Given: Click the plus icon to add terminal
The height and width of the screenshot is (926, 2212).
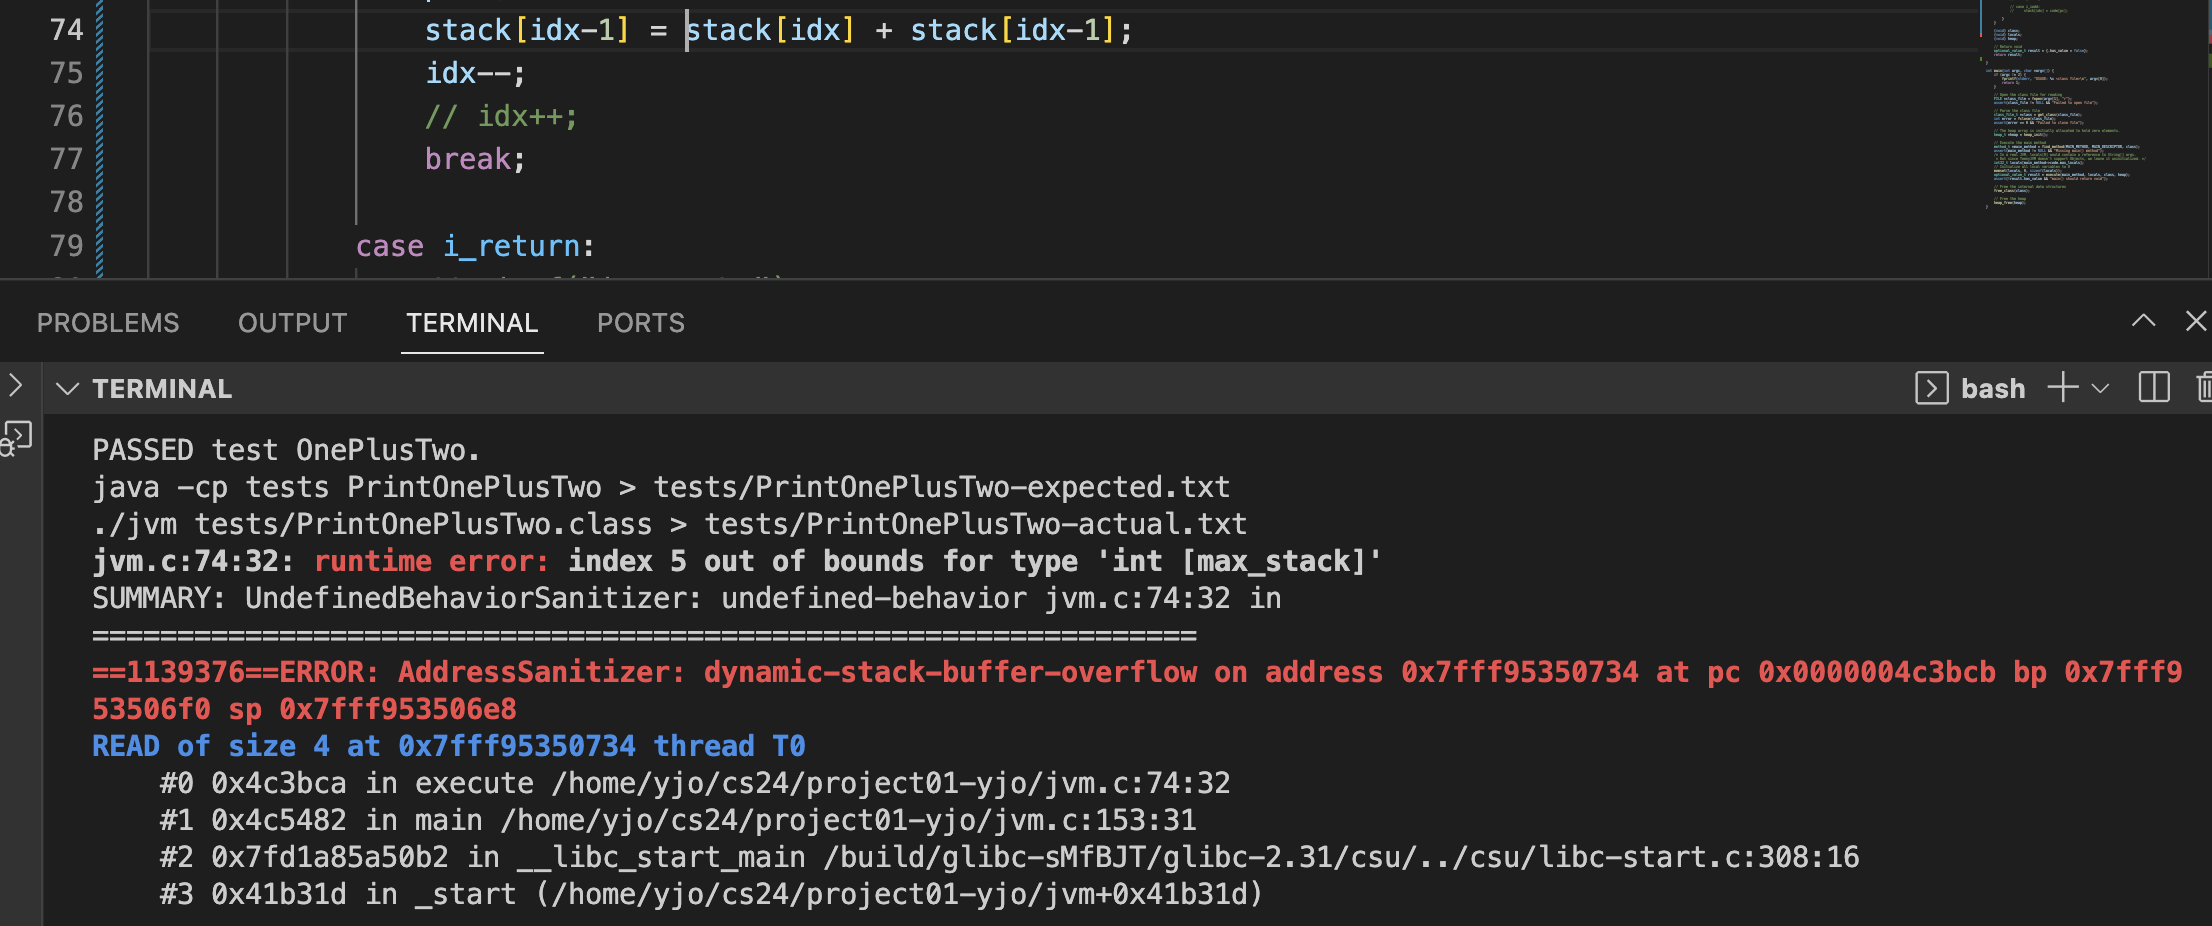Looking at the screenshot, I should pos(2062,388).
